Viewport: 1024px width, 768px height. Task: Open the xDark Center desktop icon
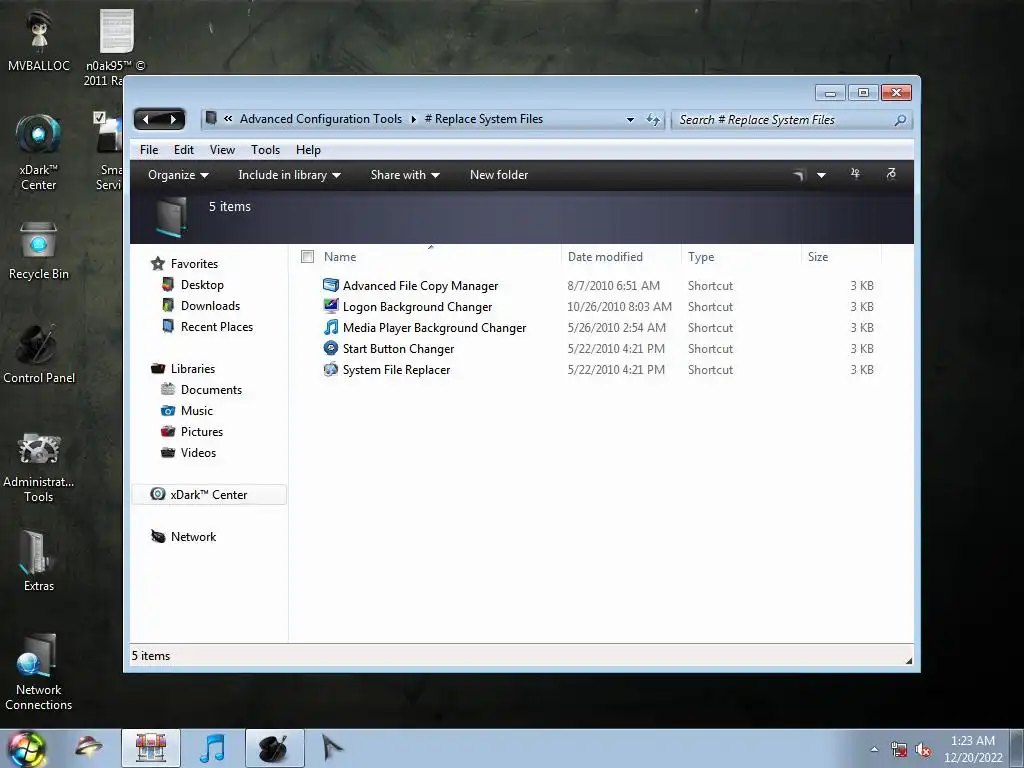click(x=39, y=136)
